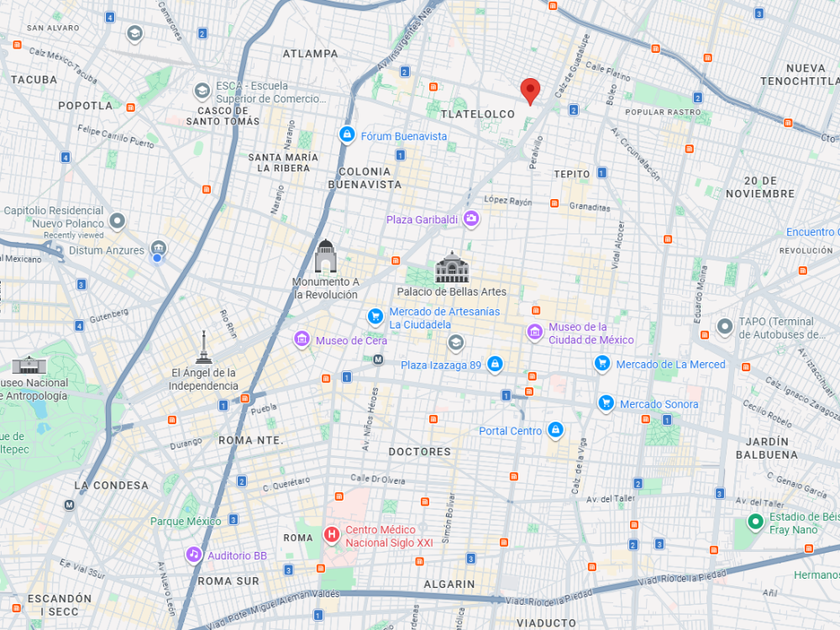Select the ROMA NTE. neighborhood label
This screenshot has height=630, width=840.
click(x=251, y=440)
